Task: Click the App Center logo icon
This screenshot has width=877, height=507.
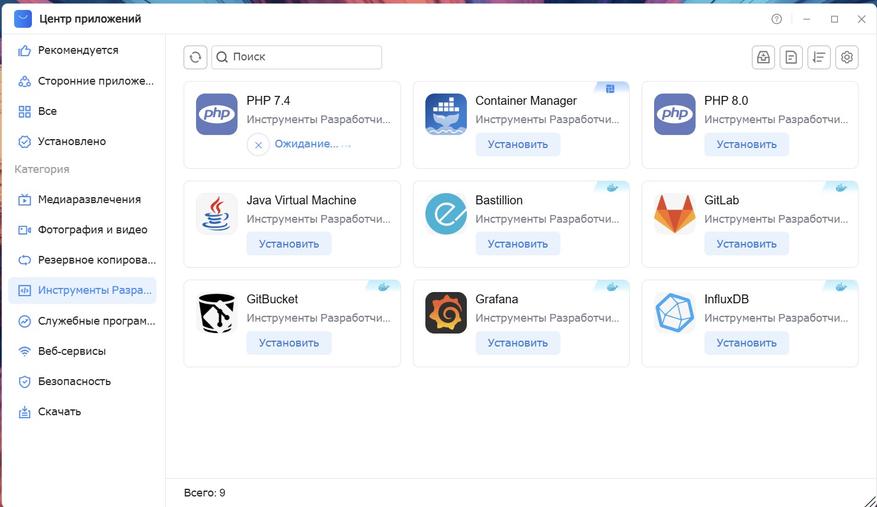Action: click(23, 19)
